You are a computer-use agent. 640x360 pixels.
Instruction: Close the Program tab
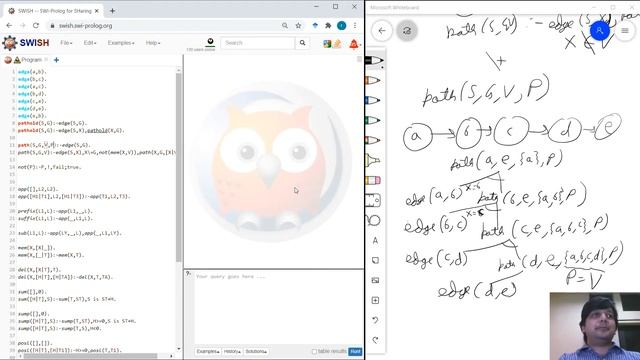tap(46, 60)
